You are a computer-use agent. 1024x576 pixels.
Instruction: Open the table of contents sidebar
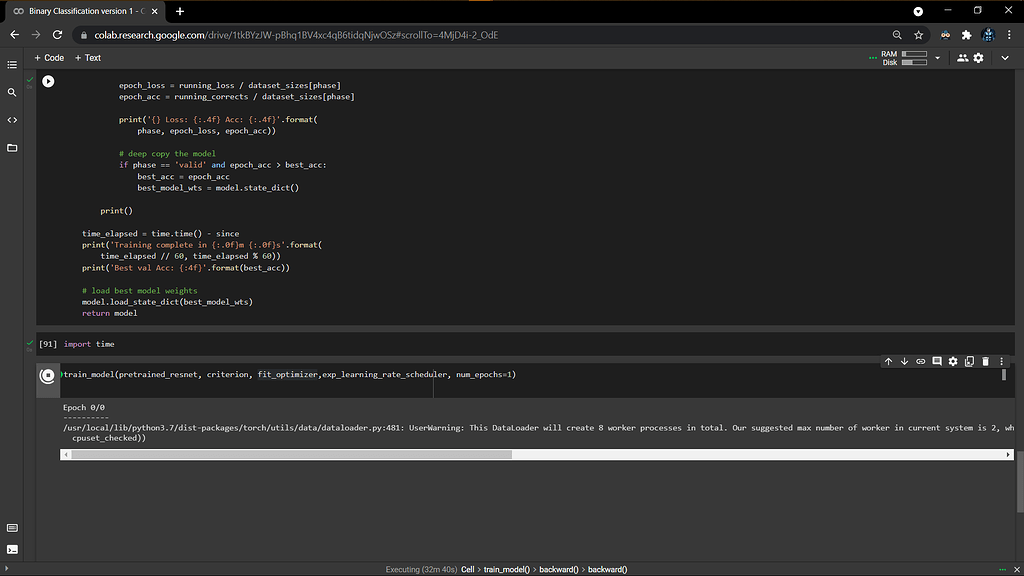click(12, 66)
